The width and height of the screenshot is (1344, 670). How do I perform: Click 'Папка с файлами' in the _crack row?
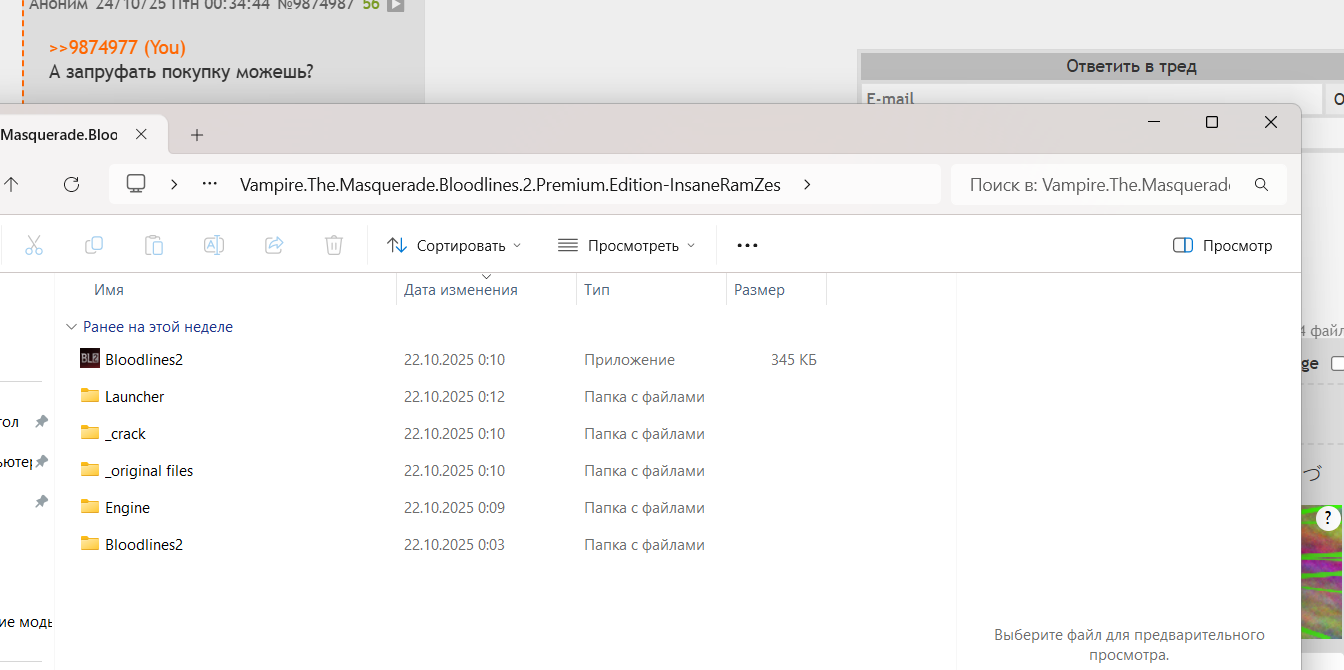645,434
